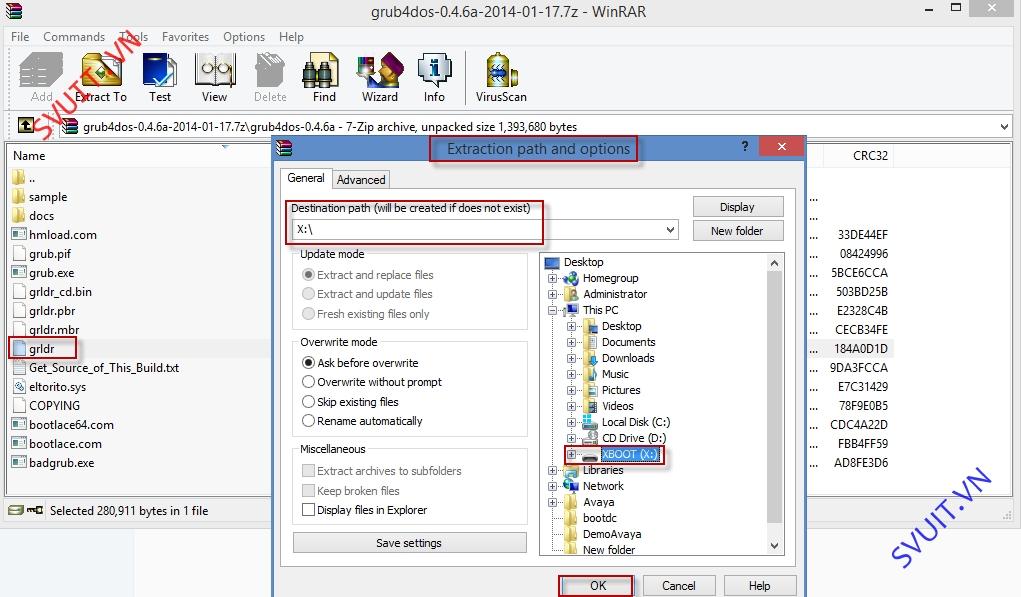The width and height of the screenshot is (1021, 597).
Task: Select Rename automatically option
Action: (309, 421)
